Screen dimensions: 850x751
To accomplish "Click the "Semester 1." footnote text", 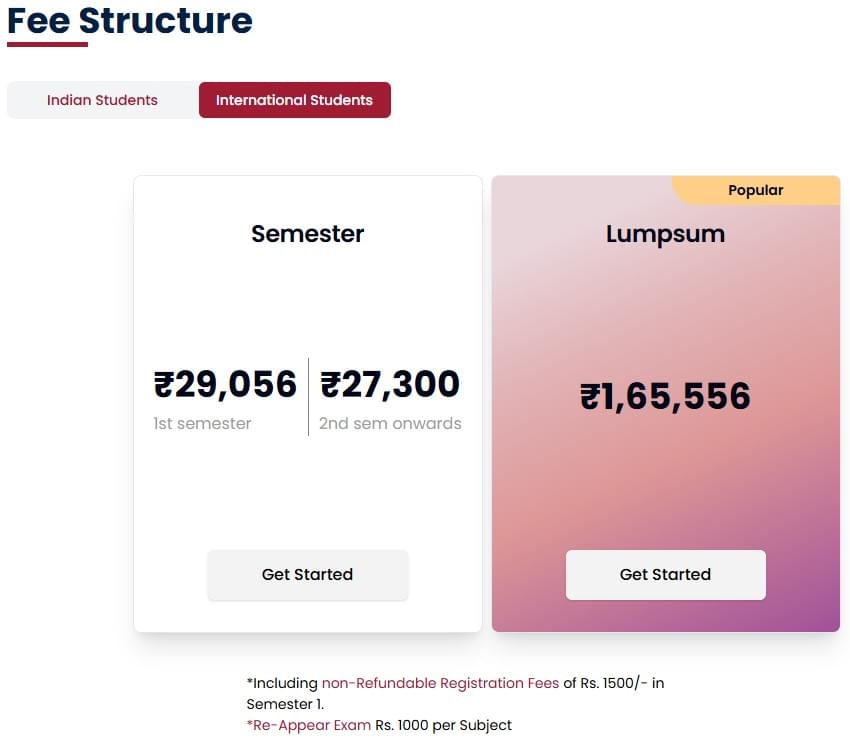I will click(285, 704).
